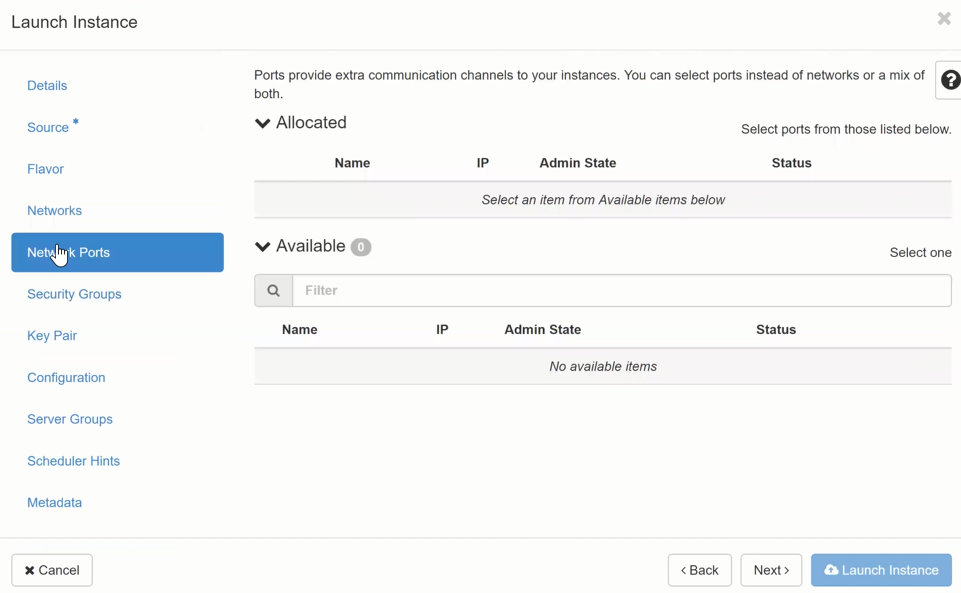
Task: Click into the Filter text field
Action: [620, 291]
